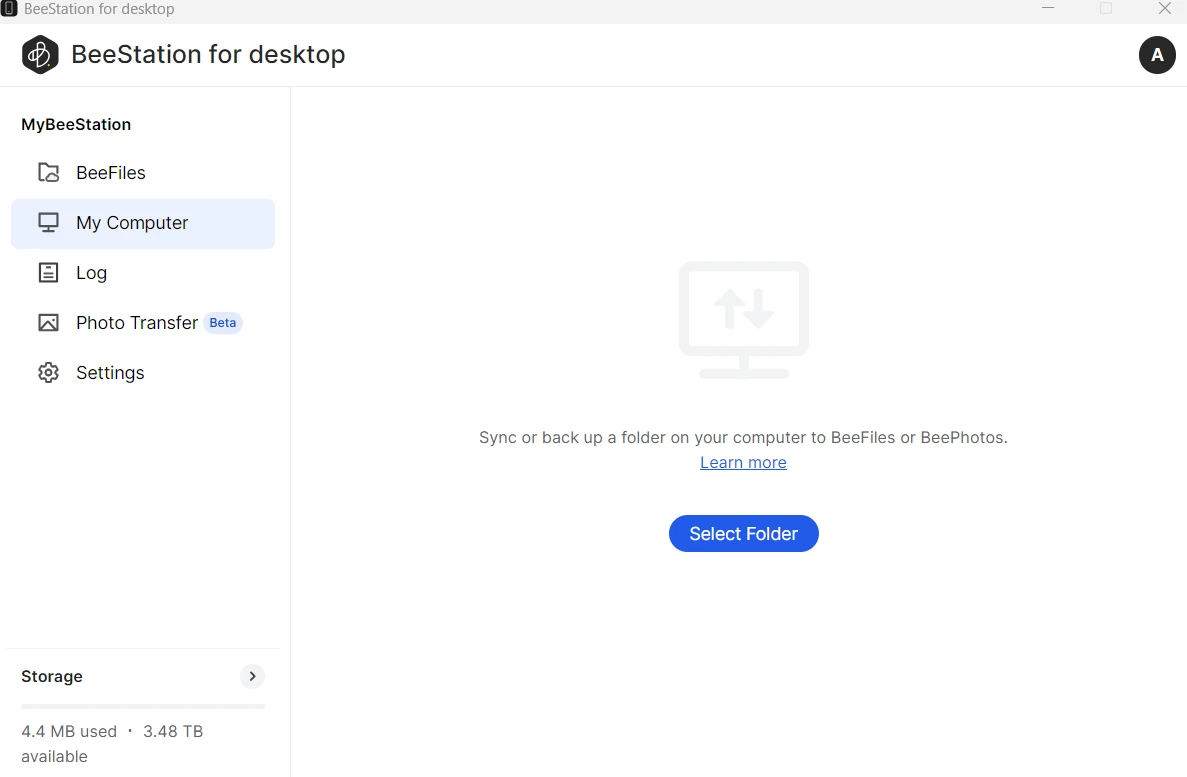Click the My Computer monitor icon
Screen dimensions: 1187x777
(48, 223)
